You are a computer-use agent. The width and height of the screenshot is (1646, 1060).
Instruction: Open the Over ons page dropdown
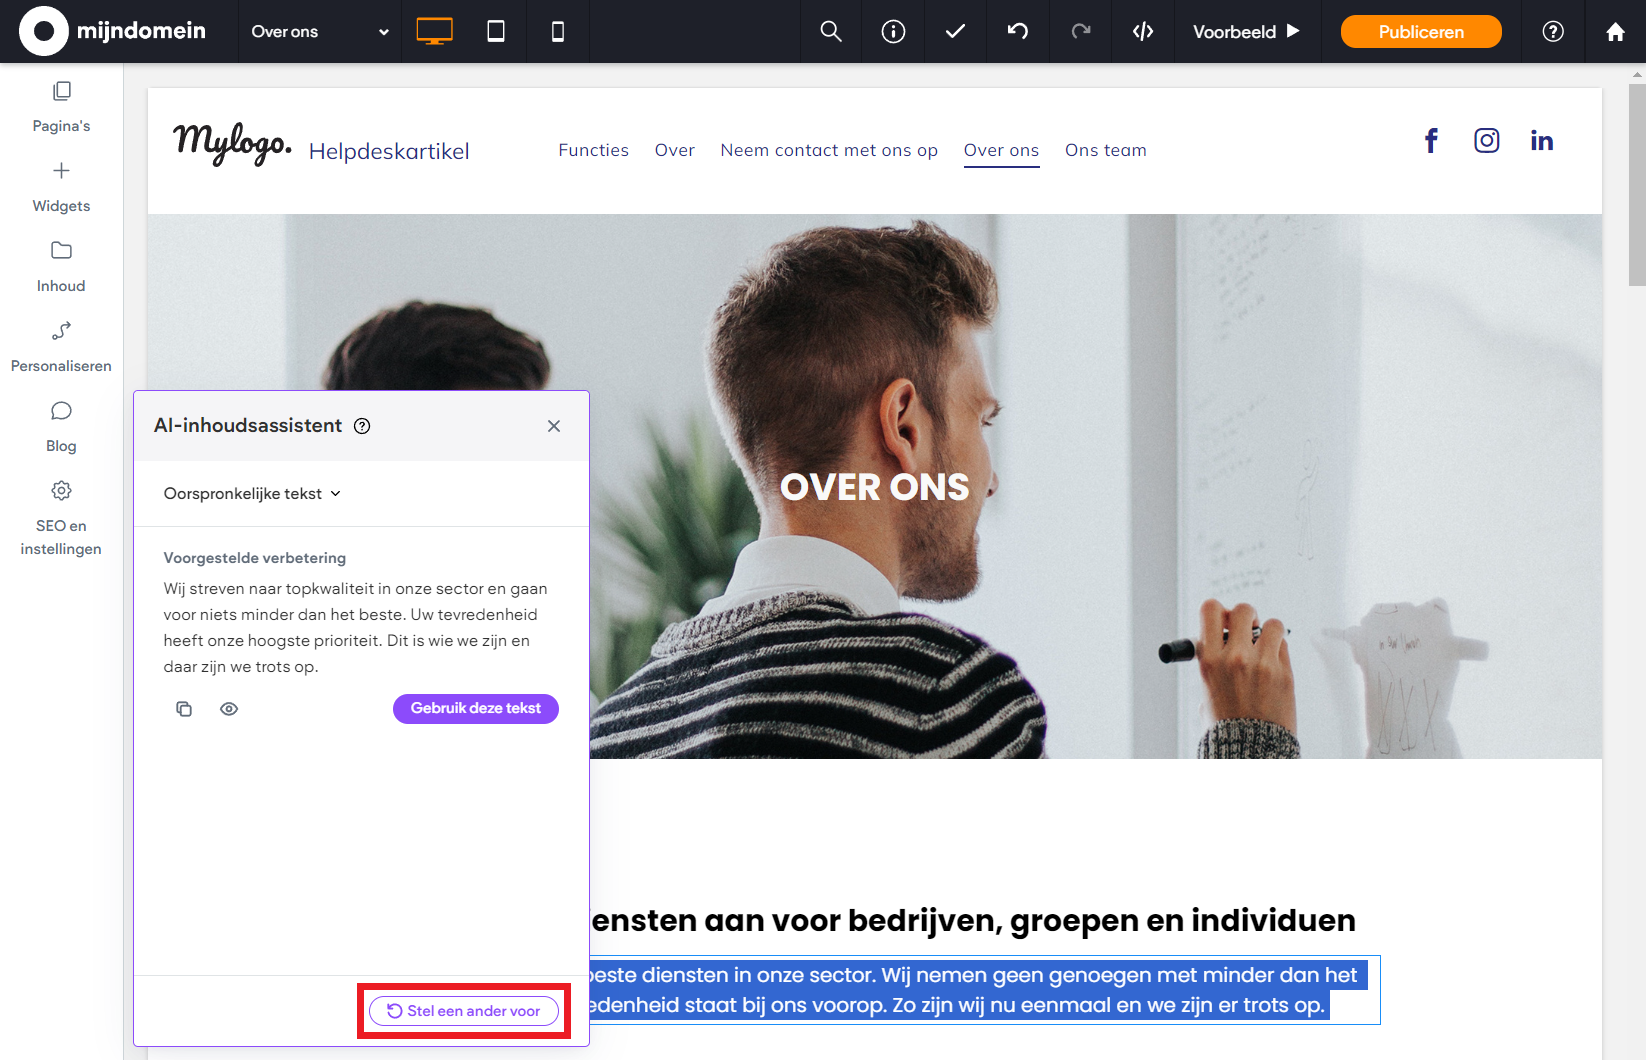(x=320, y=32)
